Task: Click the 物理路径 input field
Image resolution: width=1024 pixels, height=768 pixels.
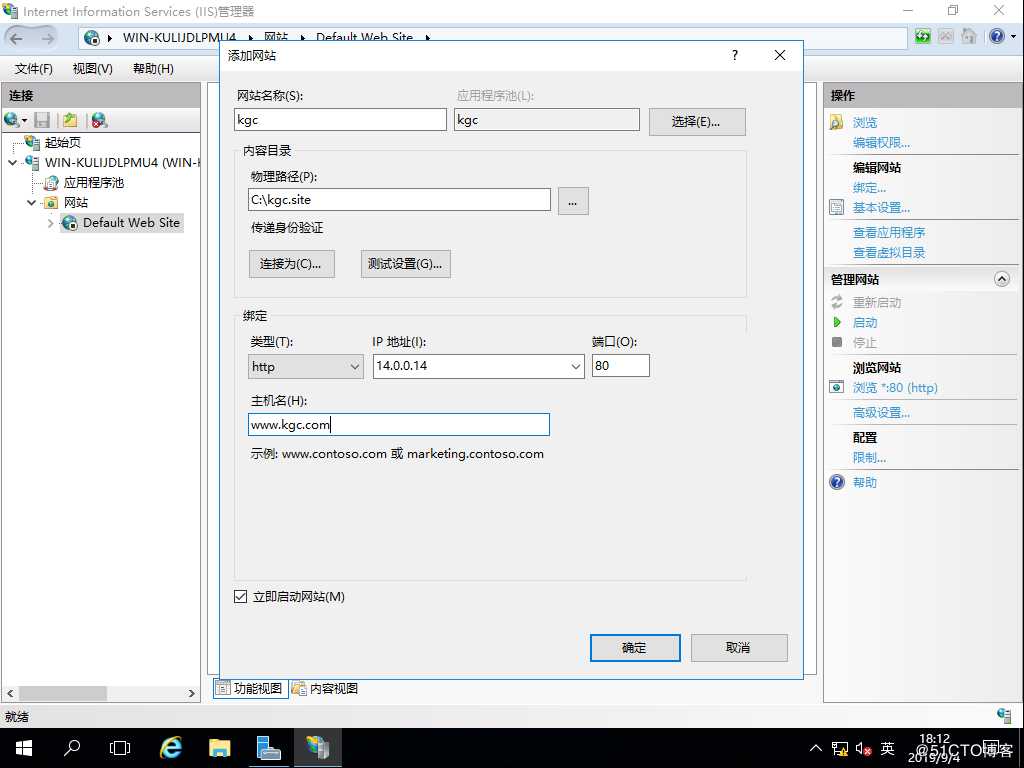Action: point(399,200)
